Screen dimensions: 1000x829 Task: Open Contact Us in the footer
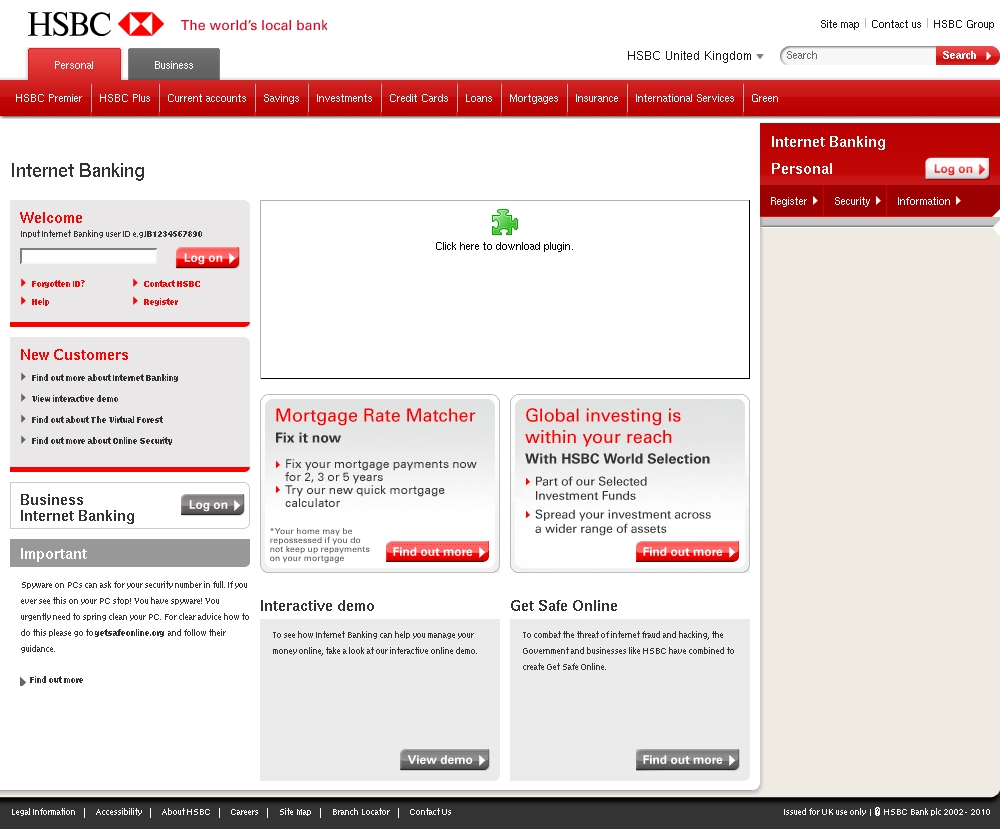click(430, 812)
